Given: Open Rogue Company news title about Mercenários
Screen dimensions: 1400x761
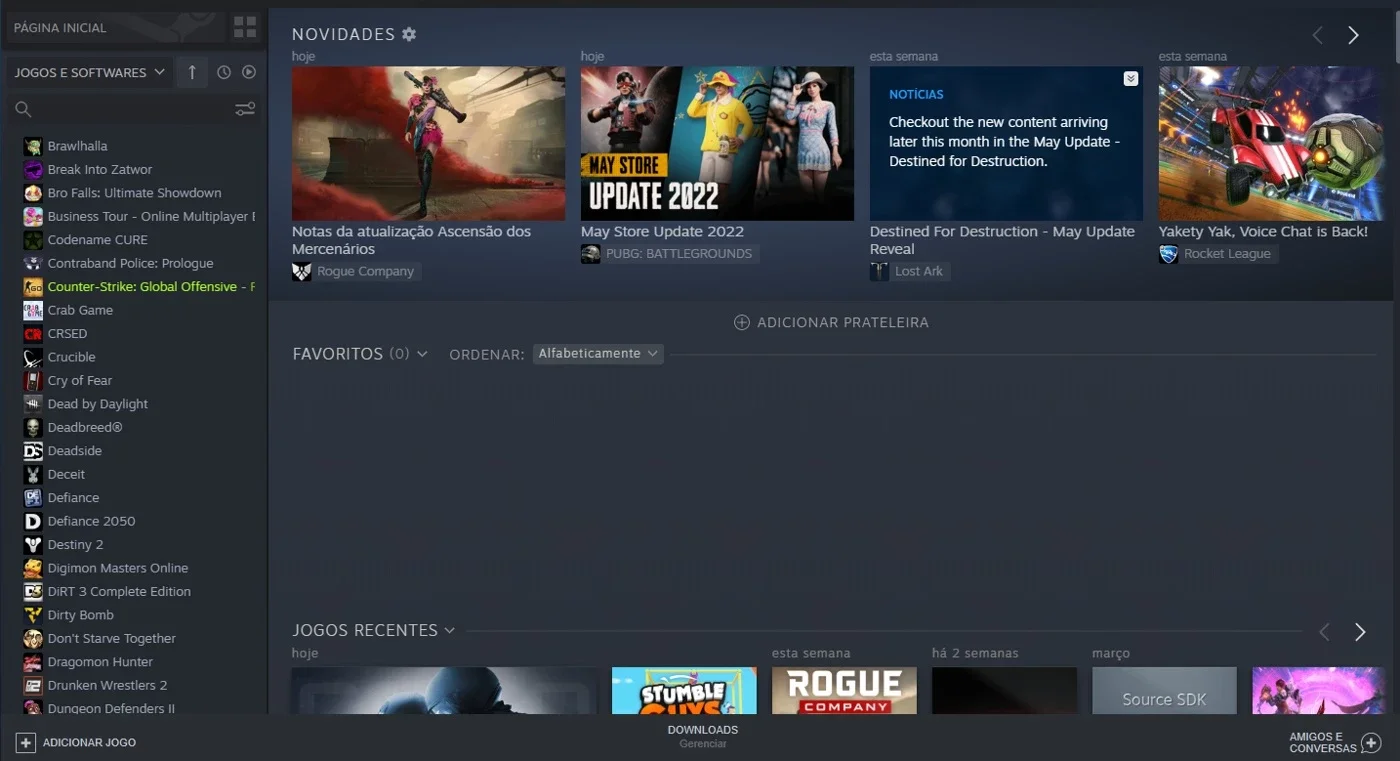Looking at the screenshot, I should point(411,240).
